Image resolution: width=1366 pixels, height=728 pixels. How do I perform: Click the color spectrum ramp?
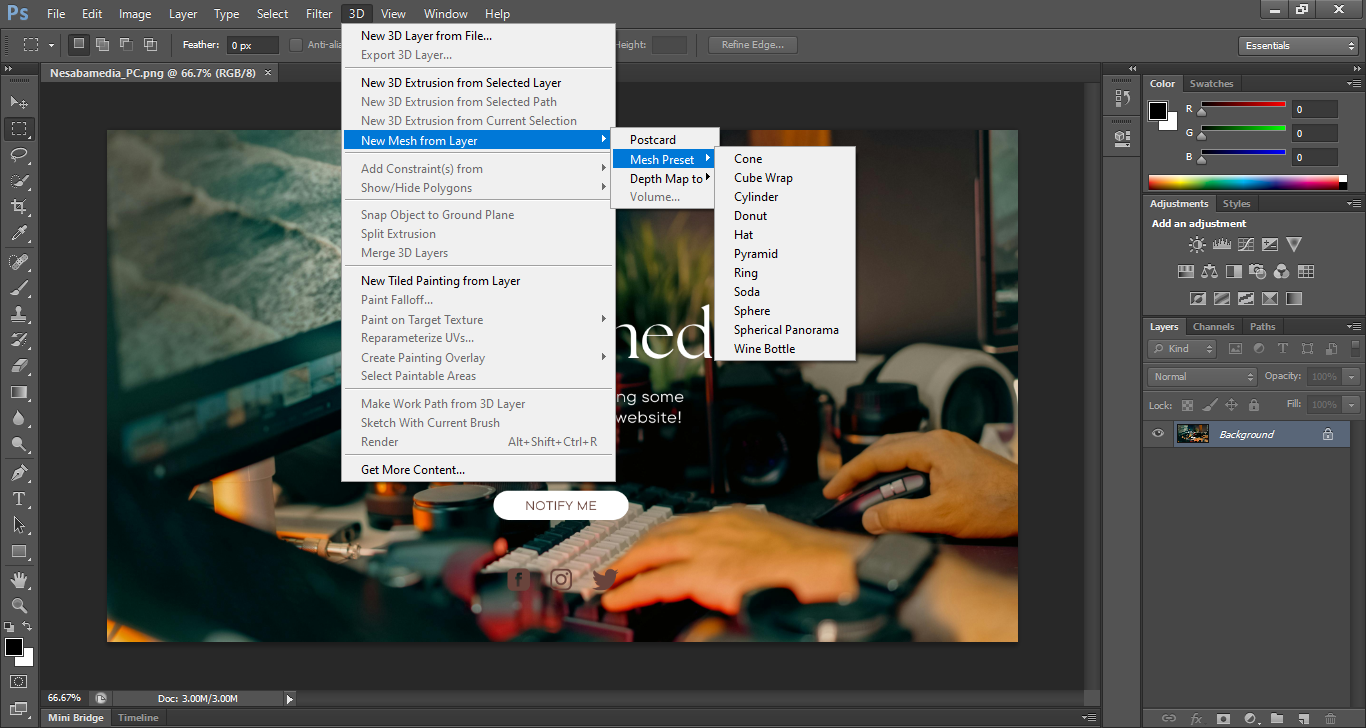1246,182
